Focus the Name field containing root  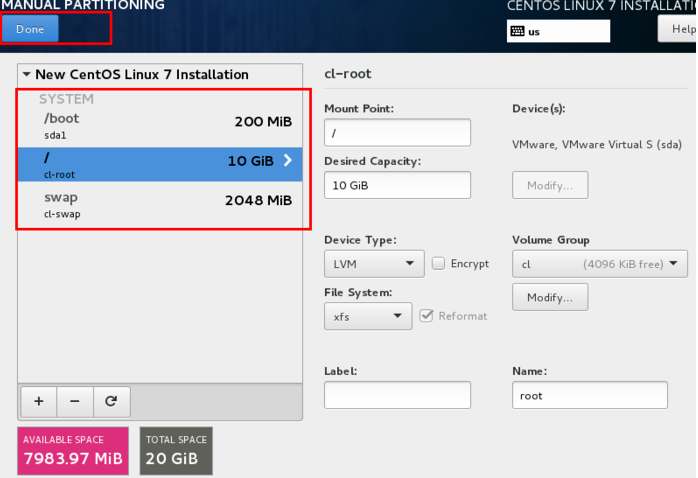coord(590,395)
